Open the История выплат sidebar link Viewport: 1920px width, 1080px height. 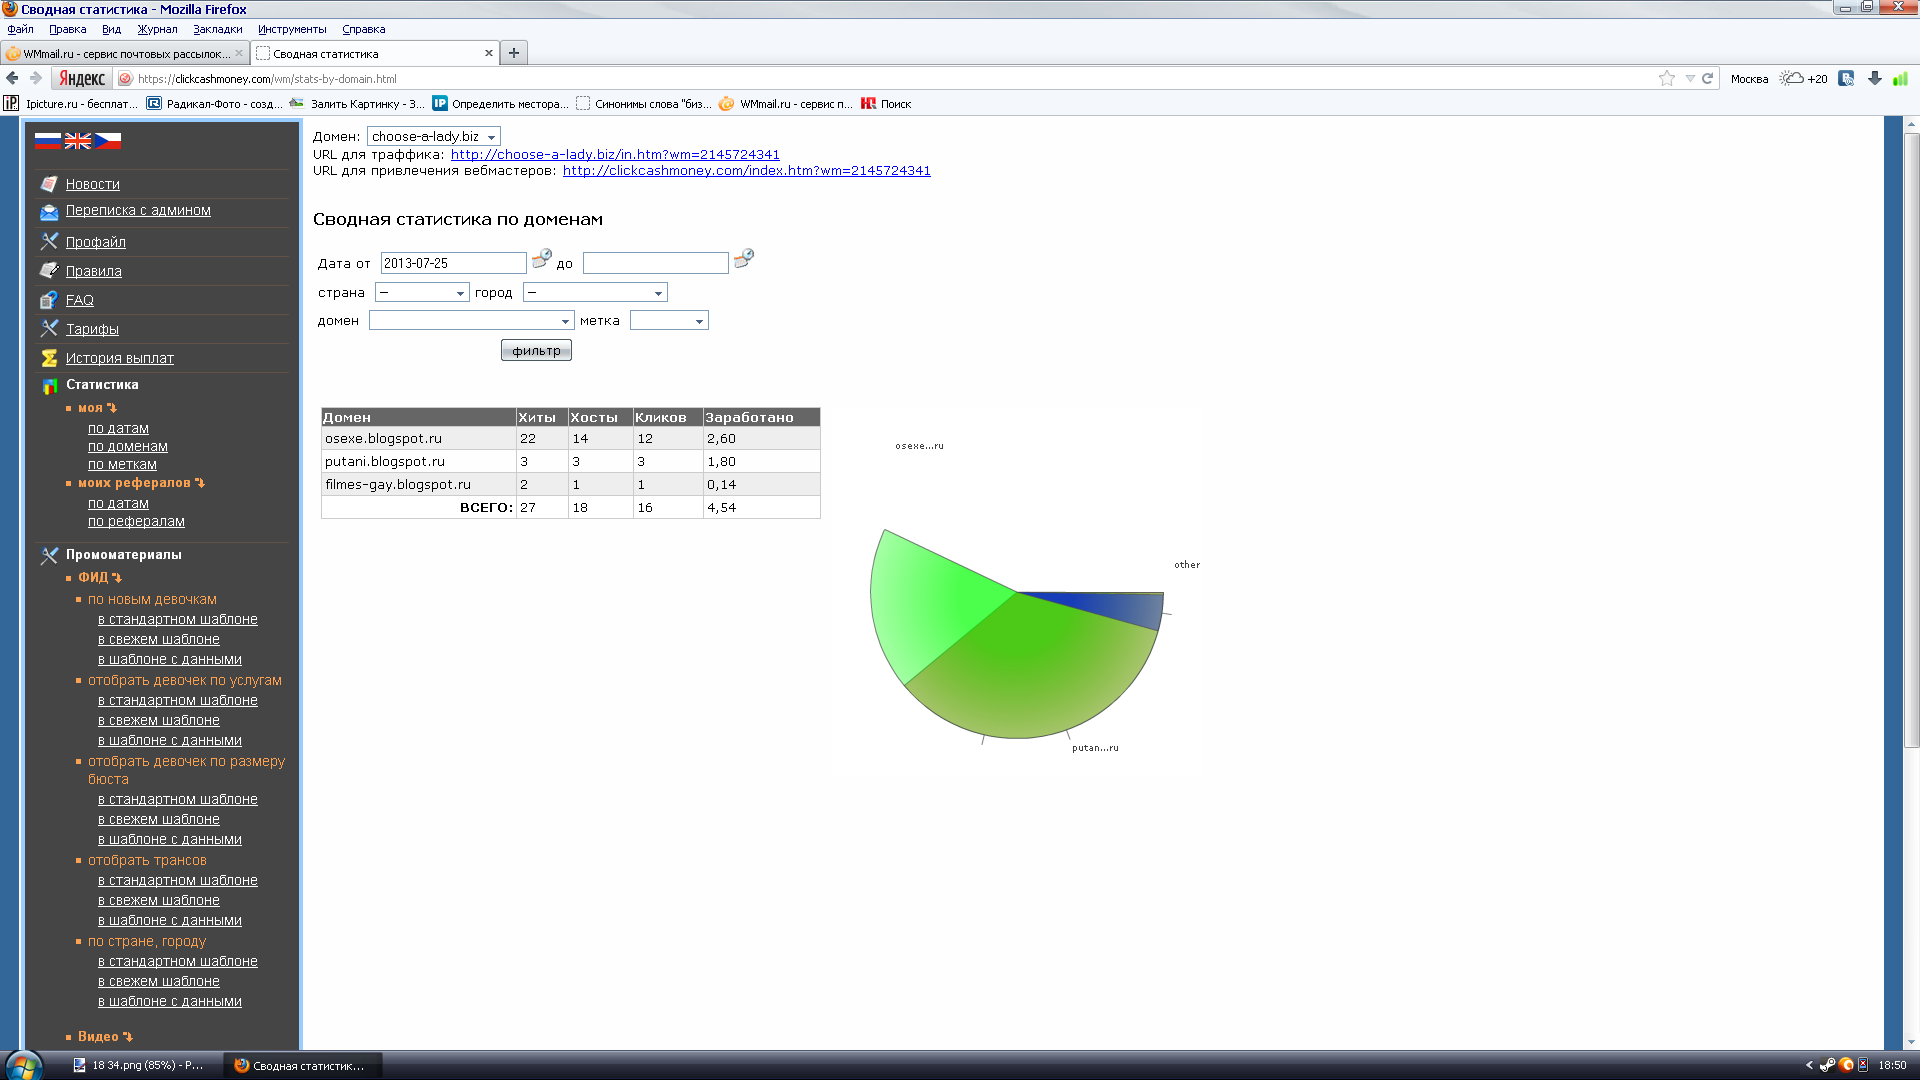click(119, 358)
